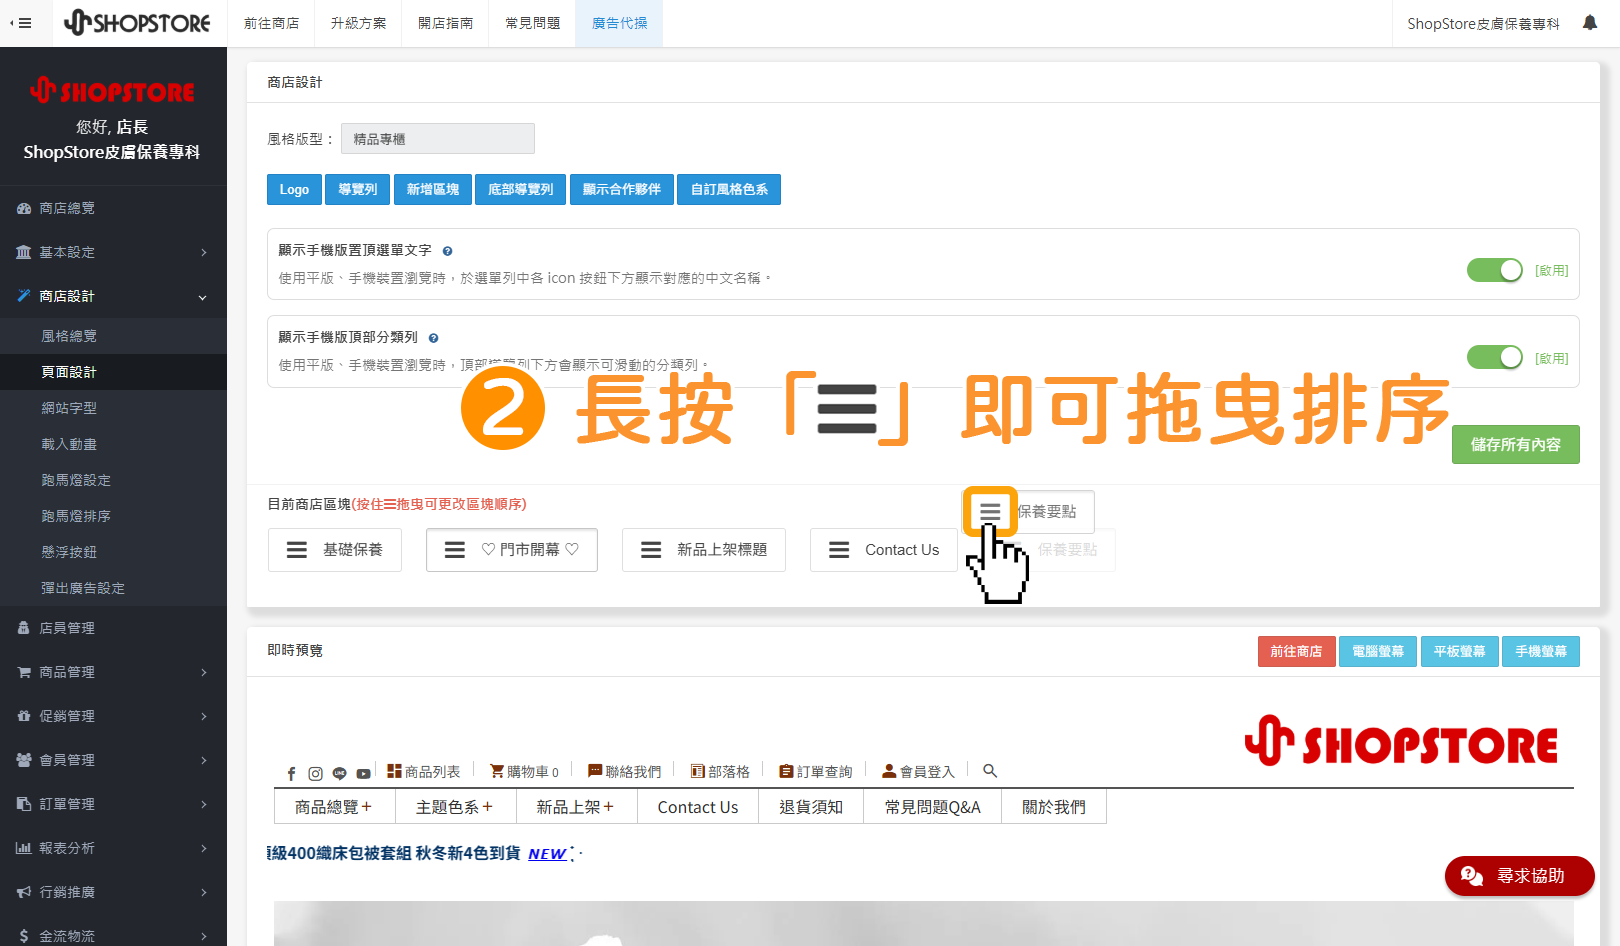Click the red 前往商店 preview button
Viewport: 1620px width, 946px height.
(1297, 651)
